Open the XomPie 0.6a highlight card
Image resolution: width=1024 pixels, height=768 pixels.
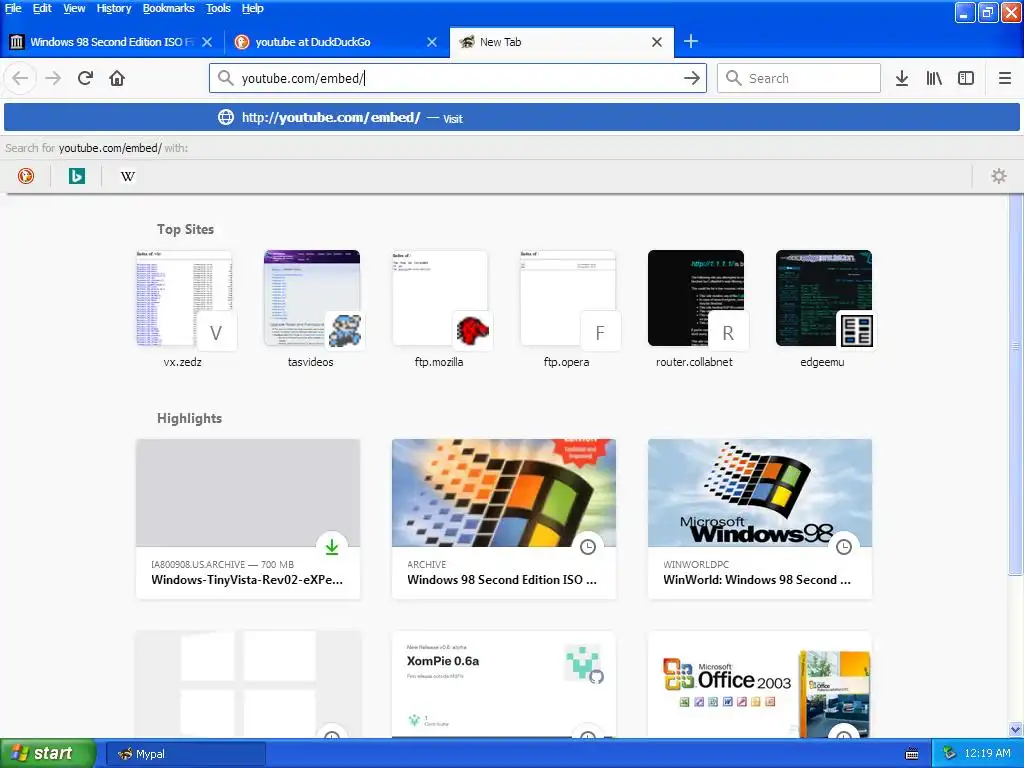click(x=504, y=684)
